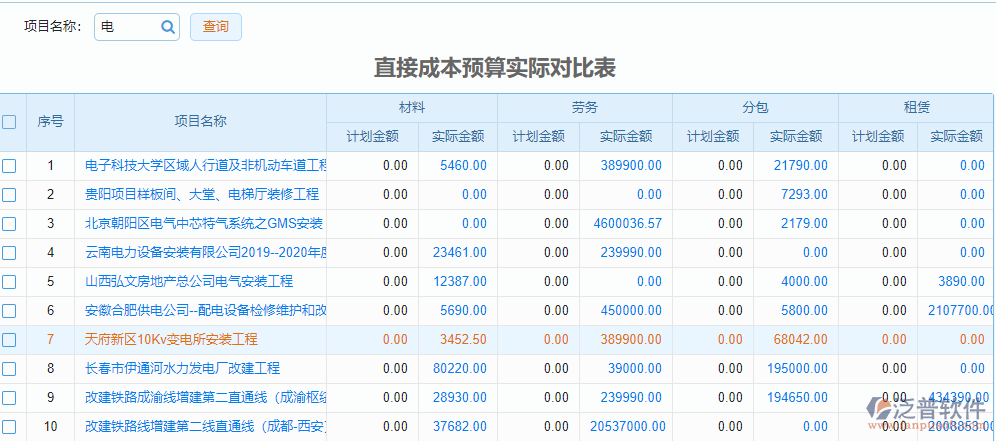Select the checkbox for row 7
Image resolution: width=996 pixels, height=441 pixels.
(9, 340)
